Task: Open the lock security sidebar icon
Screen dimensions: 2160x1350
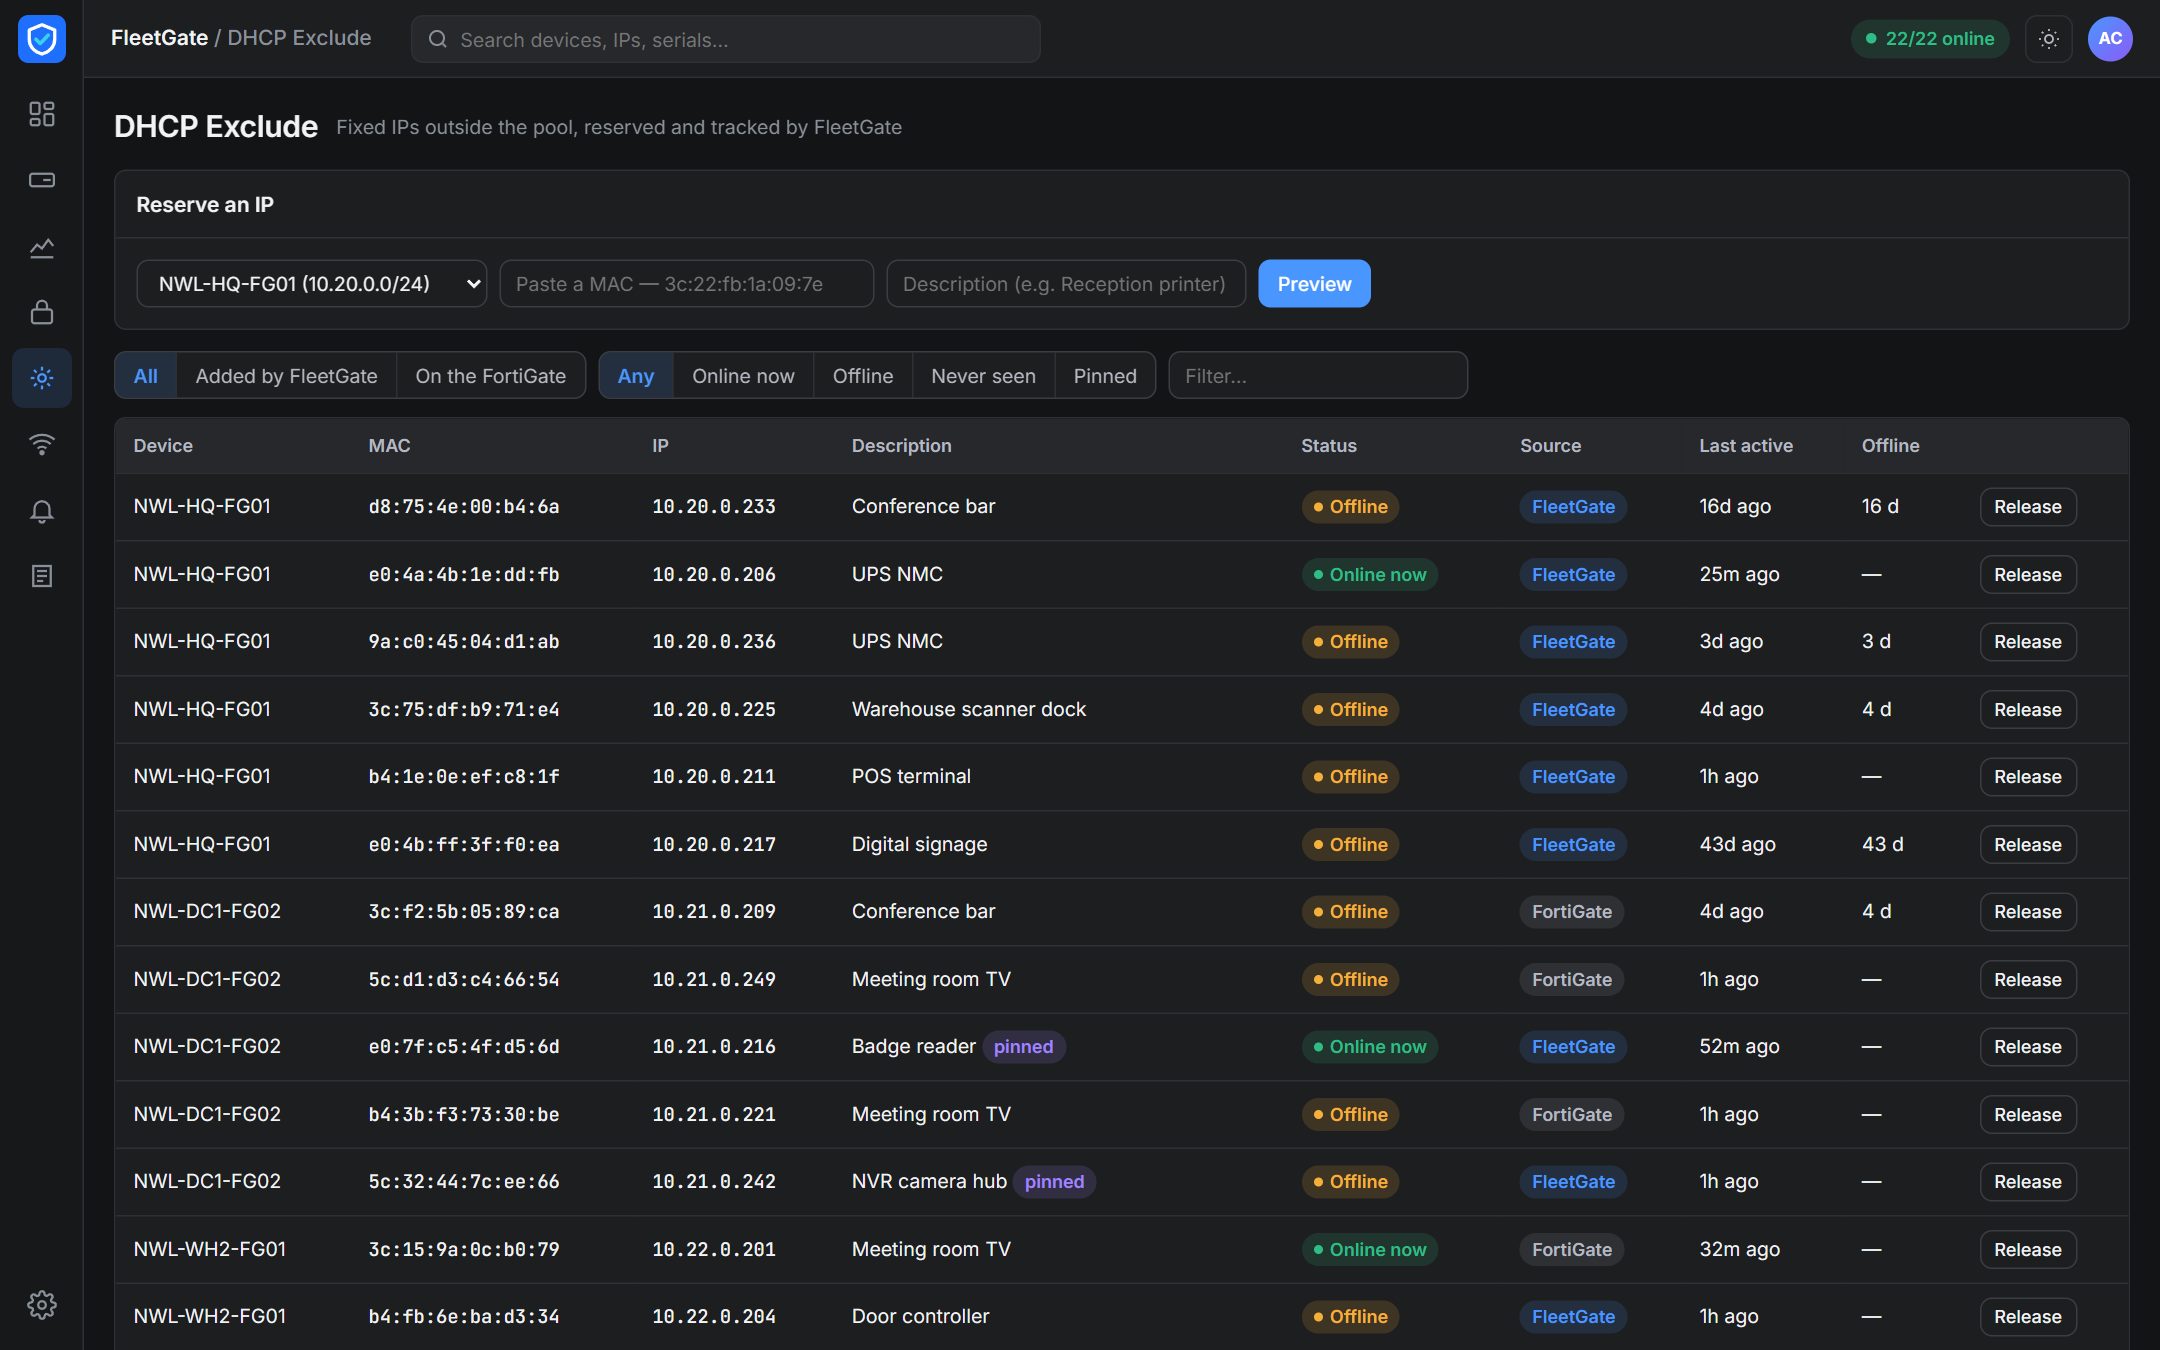Action: coord(42,312)
